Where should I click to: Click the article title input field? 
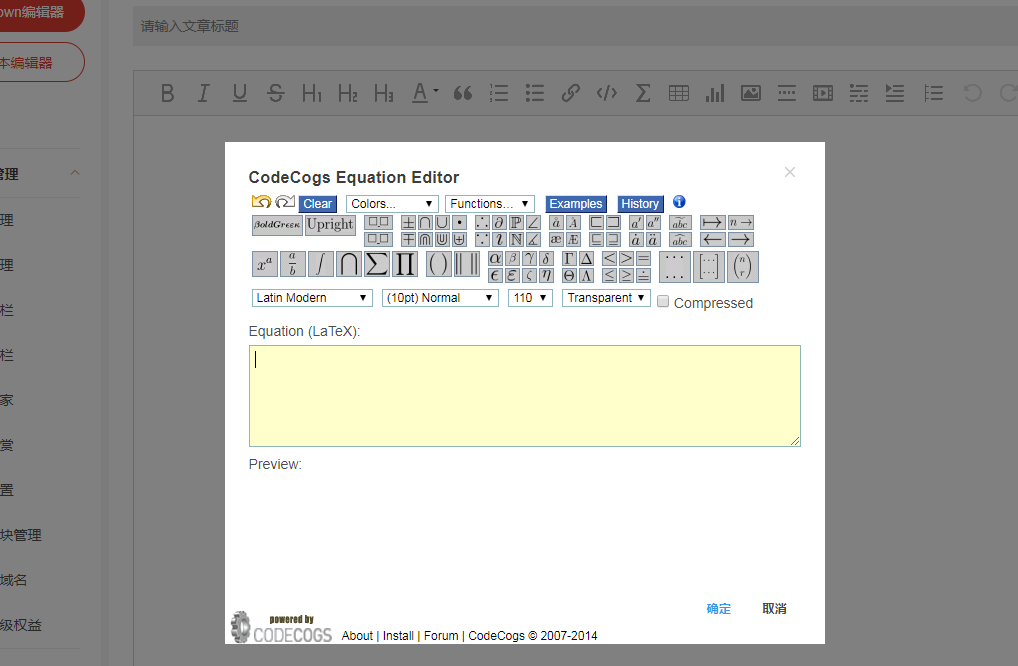coord(575,26)
